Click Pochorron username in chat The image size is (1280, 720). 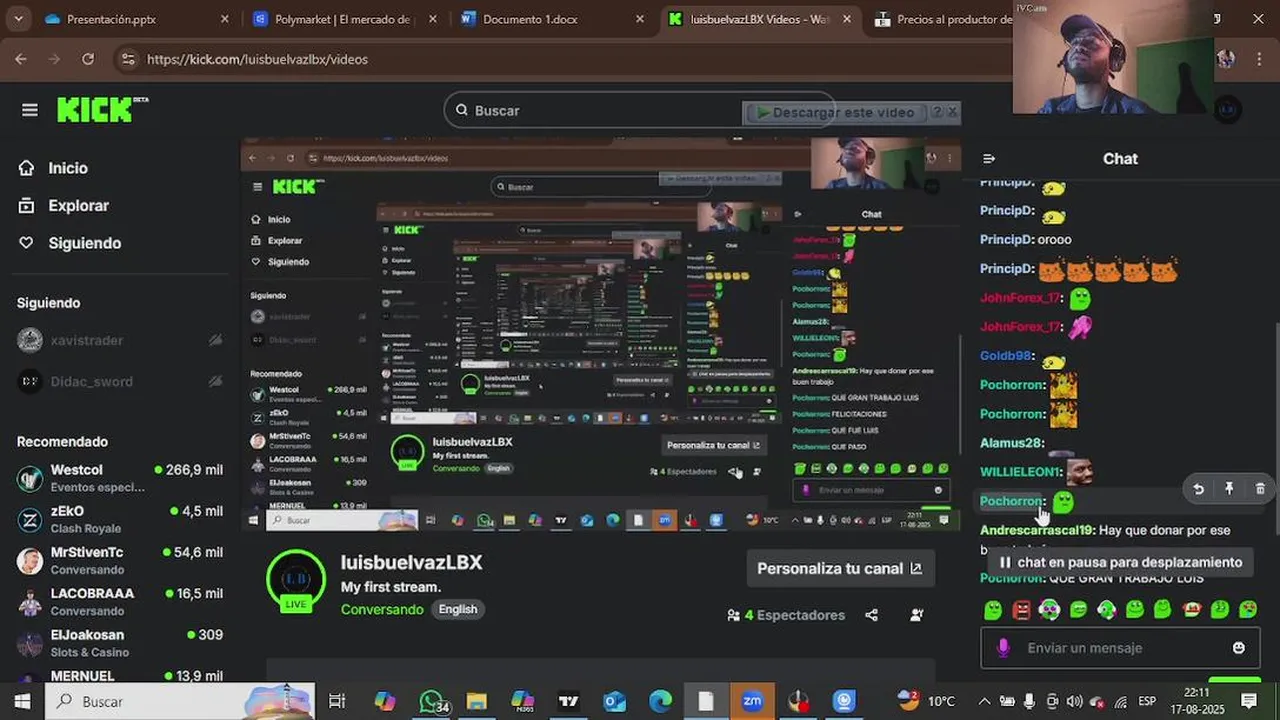pos(1011,501)
